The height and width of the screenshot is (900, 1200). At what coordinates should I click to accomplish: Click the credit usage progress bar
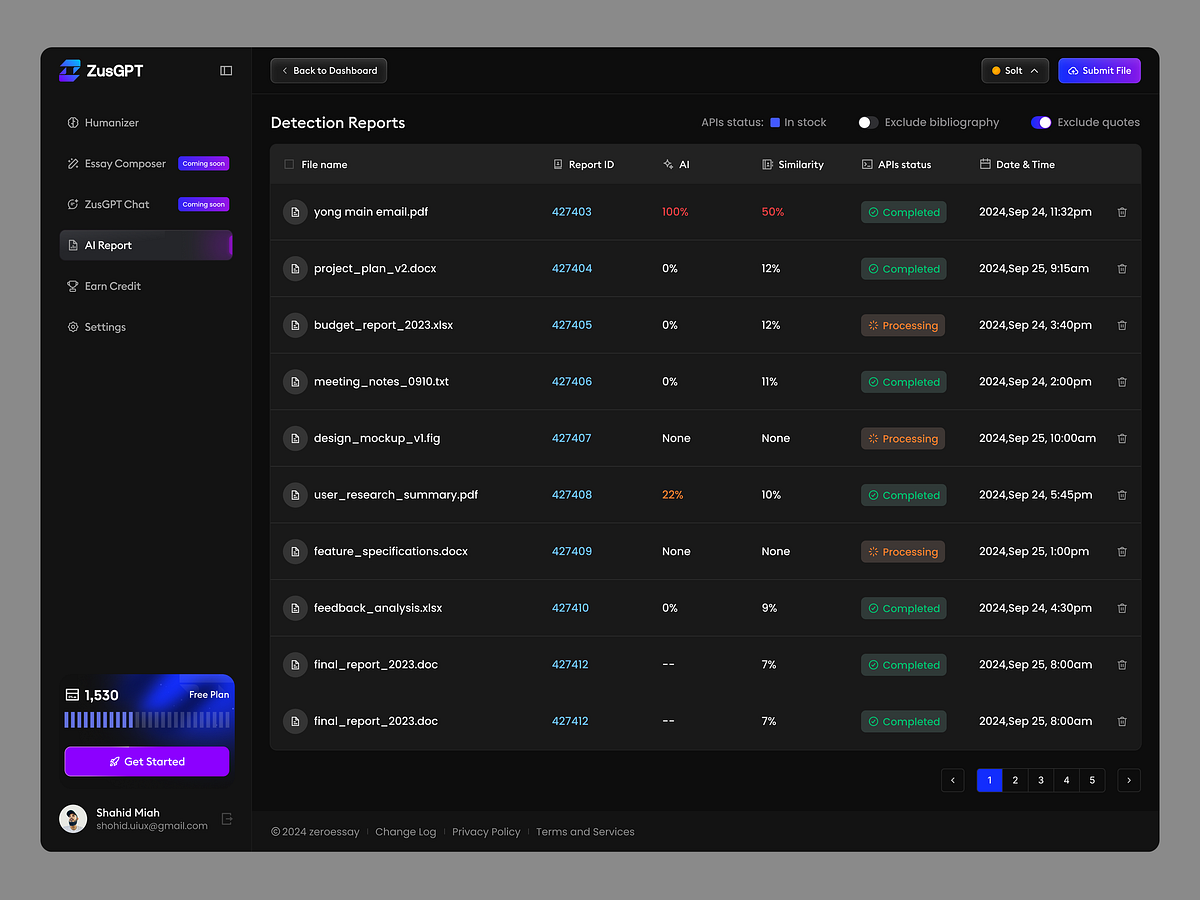tap(147, 720)
